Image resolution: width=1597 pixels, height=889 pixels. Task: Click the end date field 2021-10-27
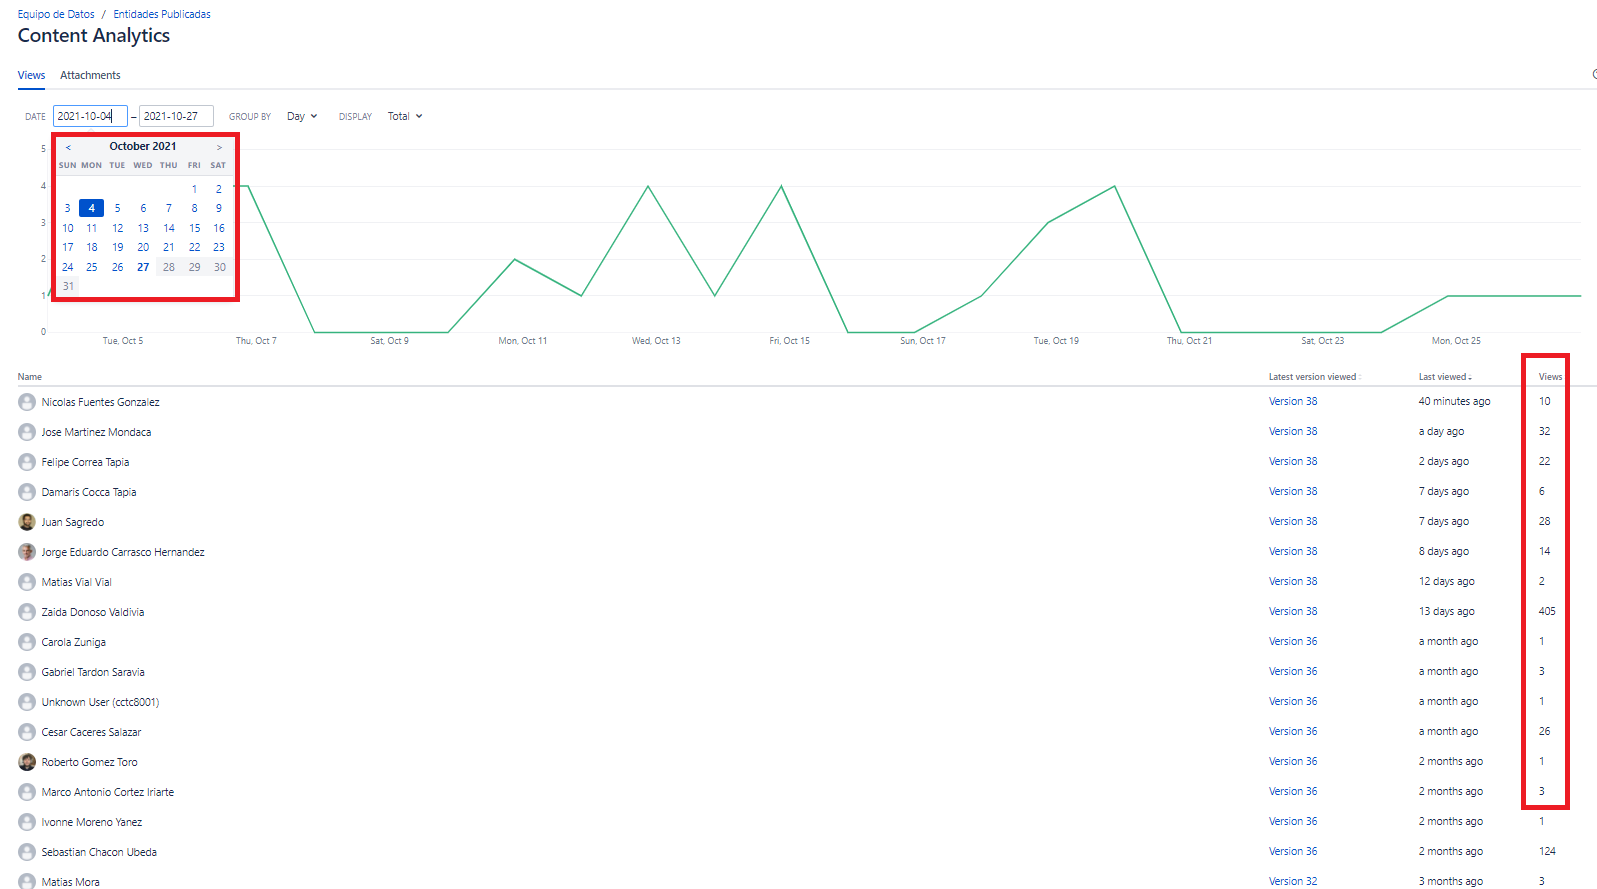pyautogui.click(x=176, y=116)
